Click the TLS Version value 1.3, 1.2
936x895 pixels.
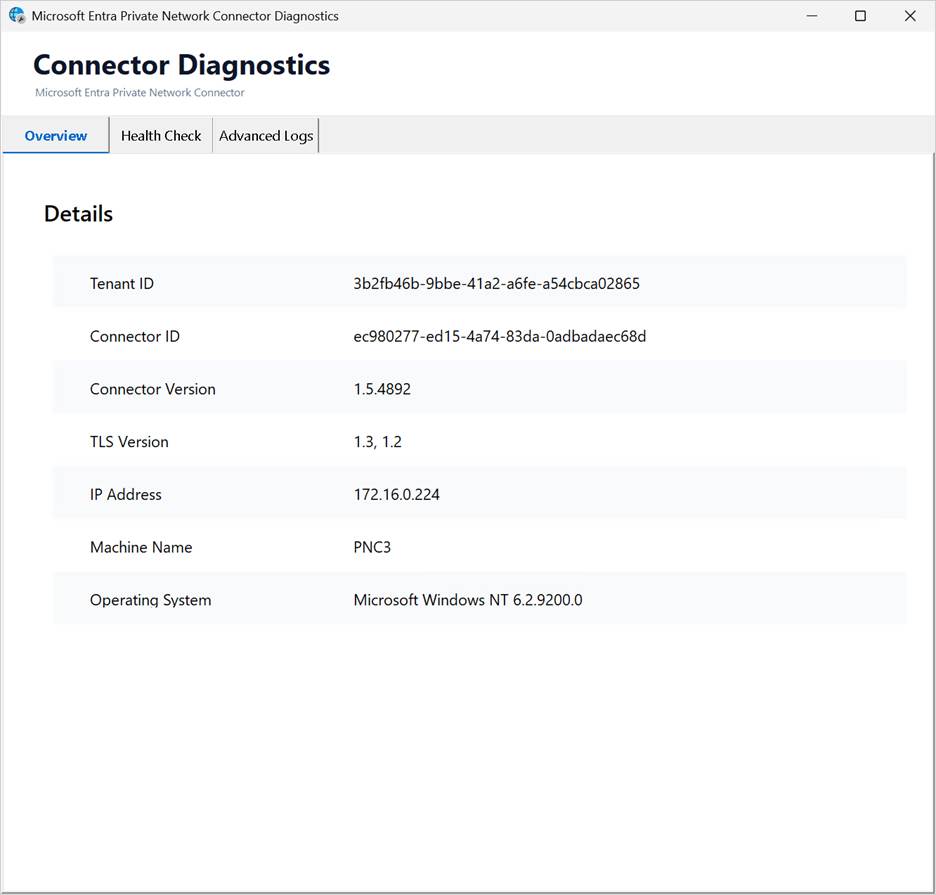click(x=377, y=442)
